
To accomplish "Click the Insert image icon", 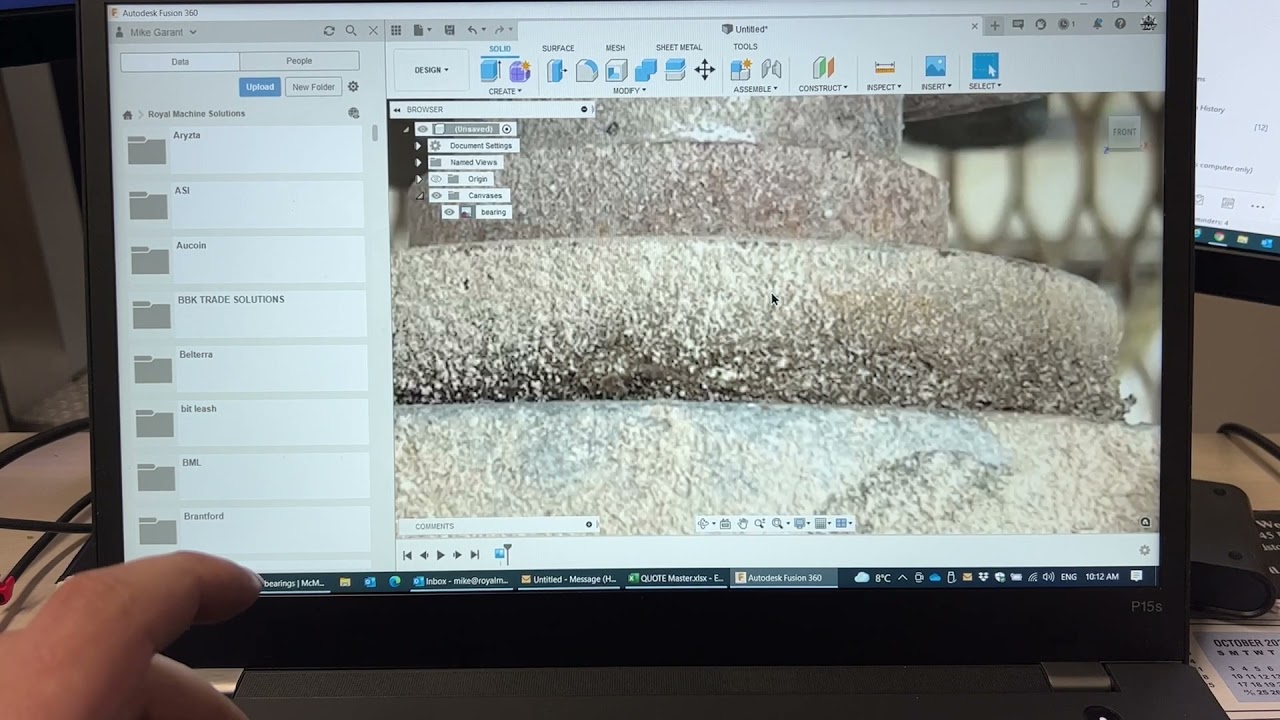I will click(x=935, y=66).
